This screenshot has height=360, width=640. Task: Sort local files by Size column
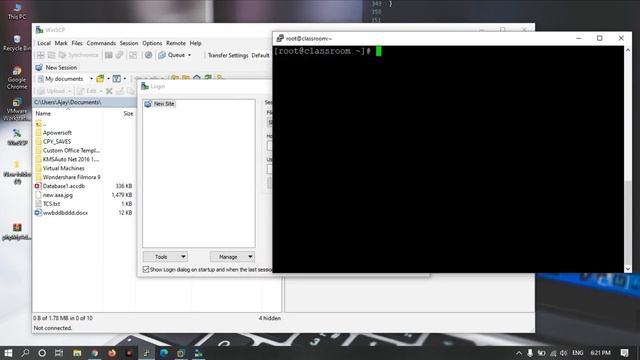coord(119,113)
